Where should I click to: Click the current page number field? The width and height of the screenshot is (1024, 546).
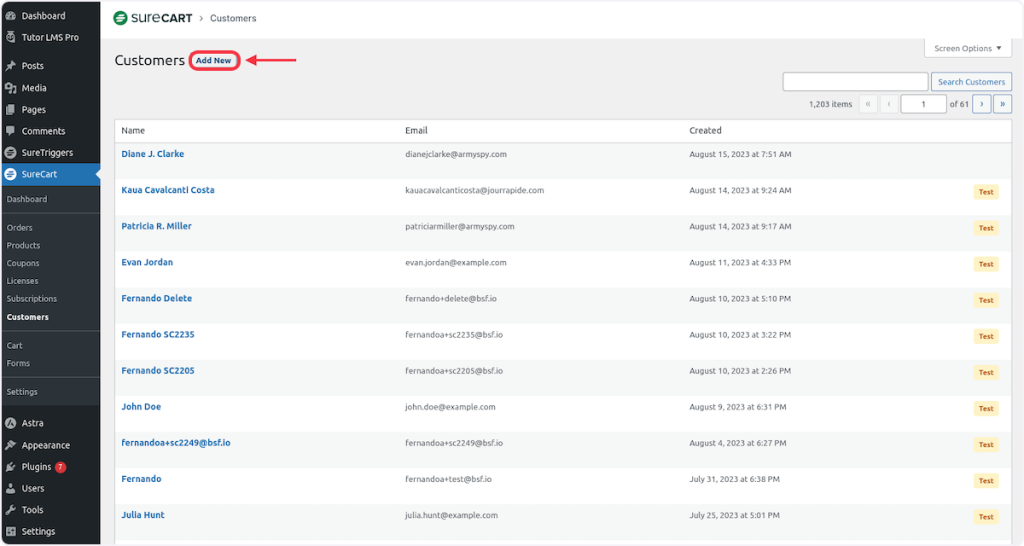pos(924,104)
